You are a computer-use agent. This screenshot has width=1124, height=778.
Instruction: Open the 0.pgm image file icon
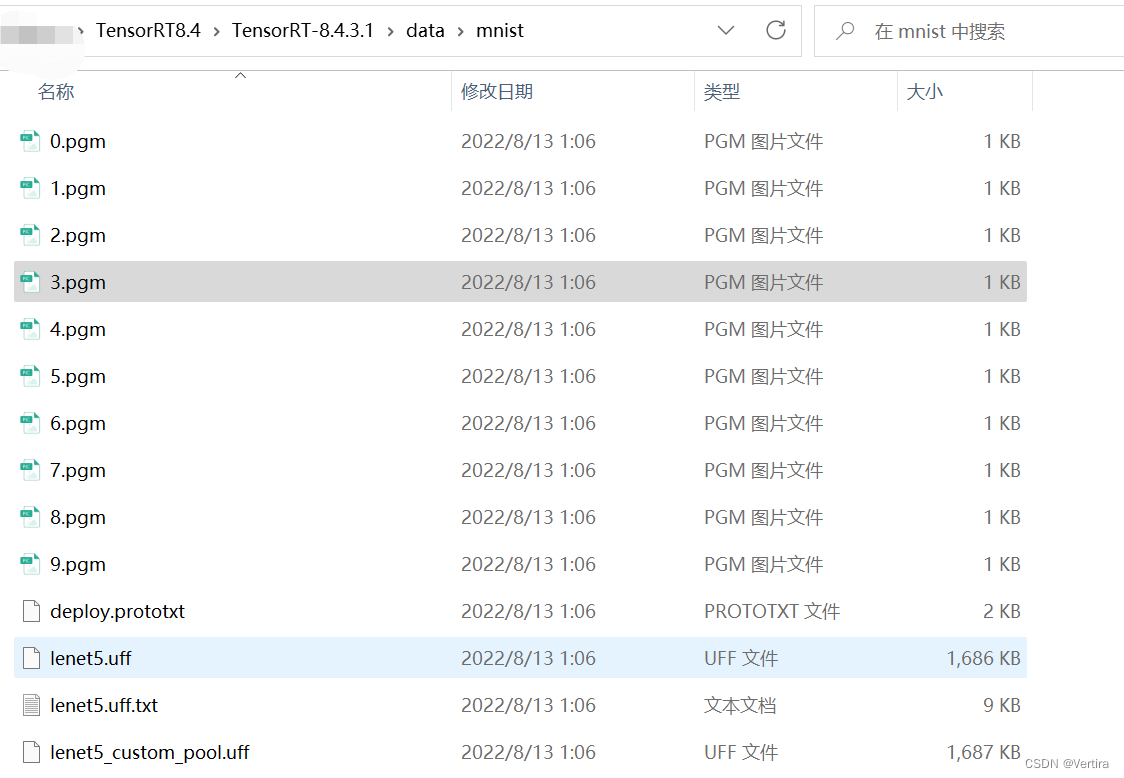pos(28,141)
